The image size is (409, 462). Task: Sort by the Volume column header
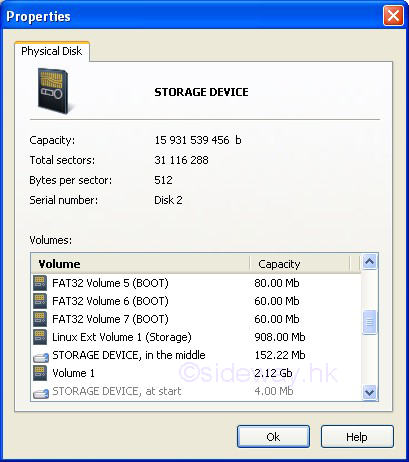[140, 264]
